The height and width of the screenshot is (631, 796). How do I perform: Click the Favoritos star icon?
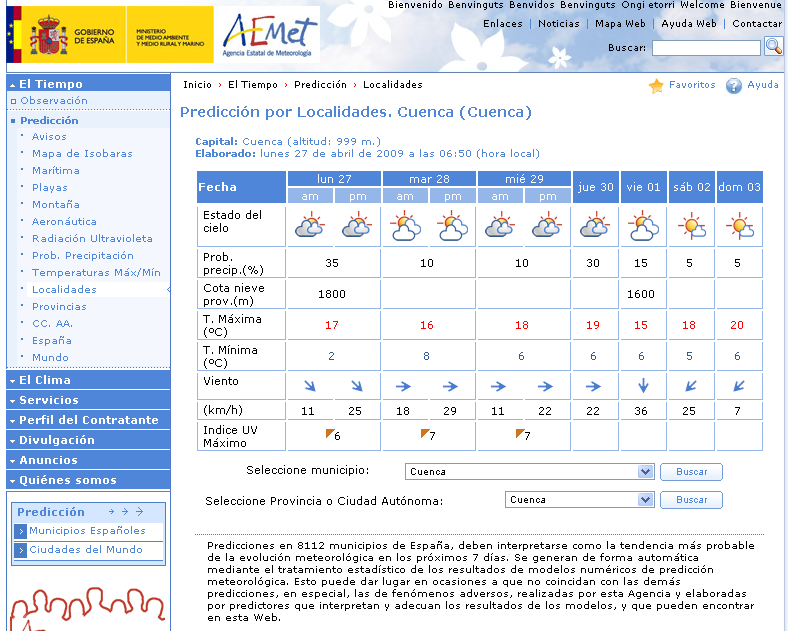(x=656, y=86)
